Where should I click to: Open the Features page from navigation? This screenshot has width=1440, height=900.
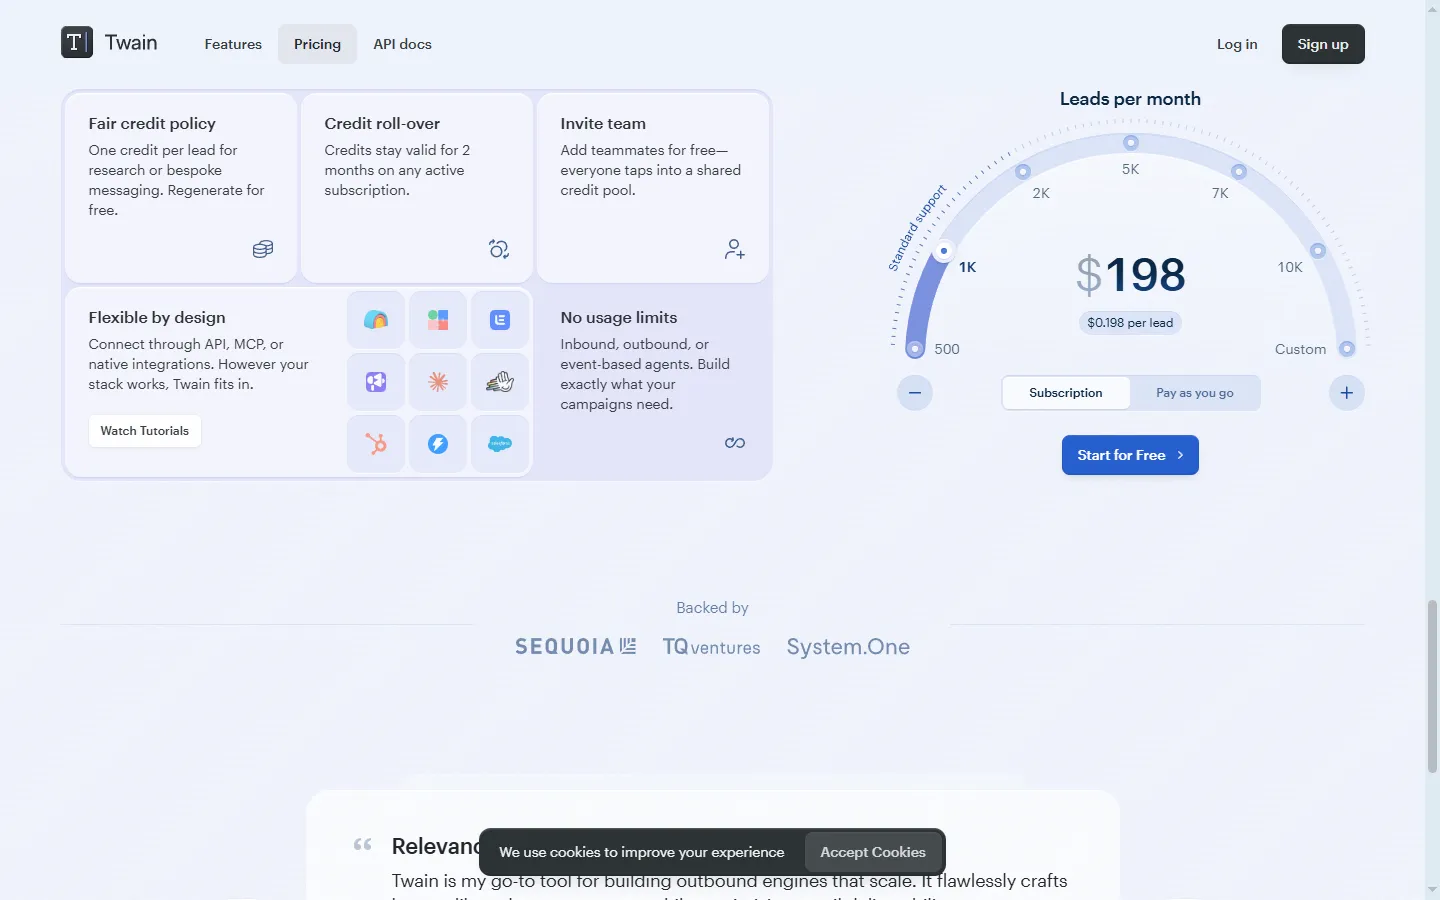click(233, 44)
